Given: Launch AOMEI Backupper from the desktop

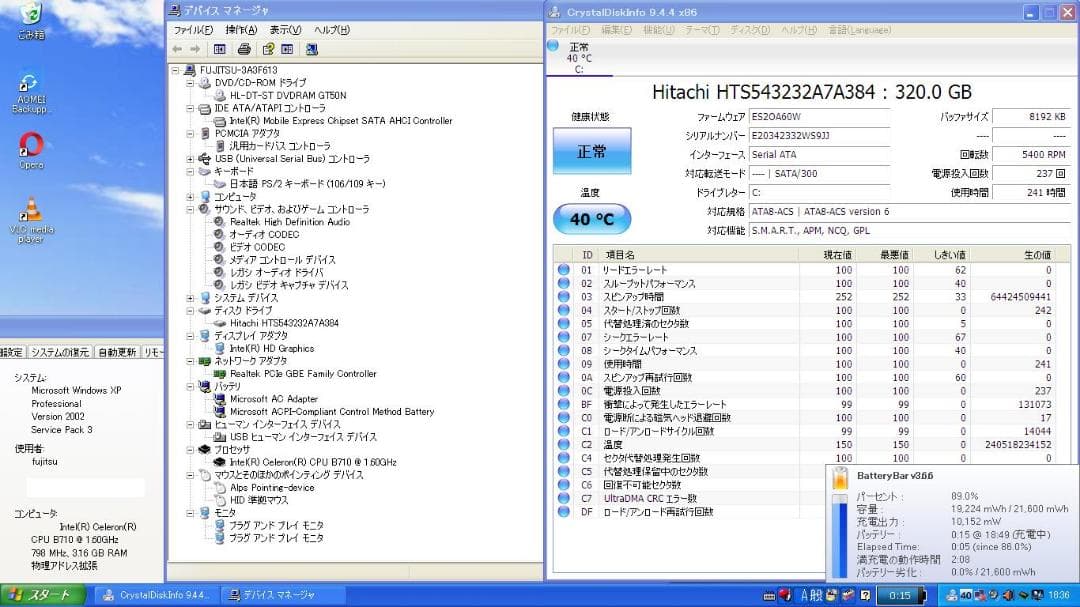Looking at the screenshot, I should coord(30,94).
